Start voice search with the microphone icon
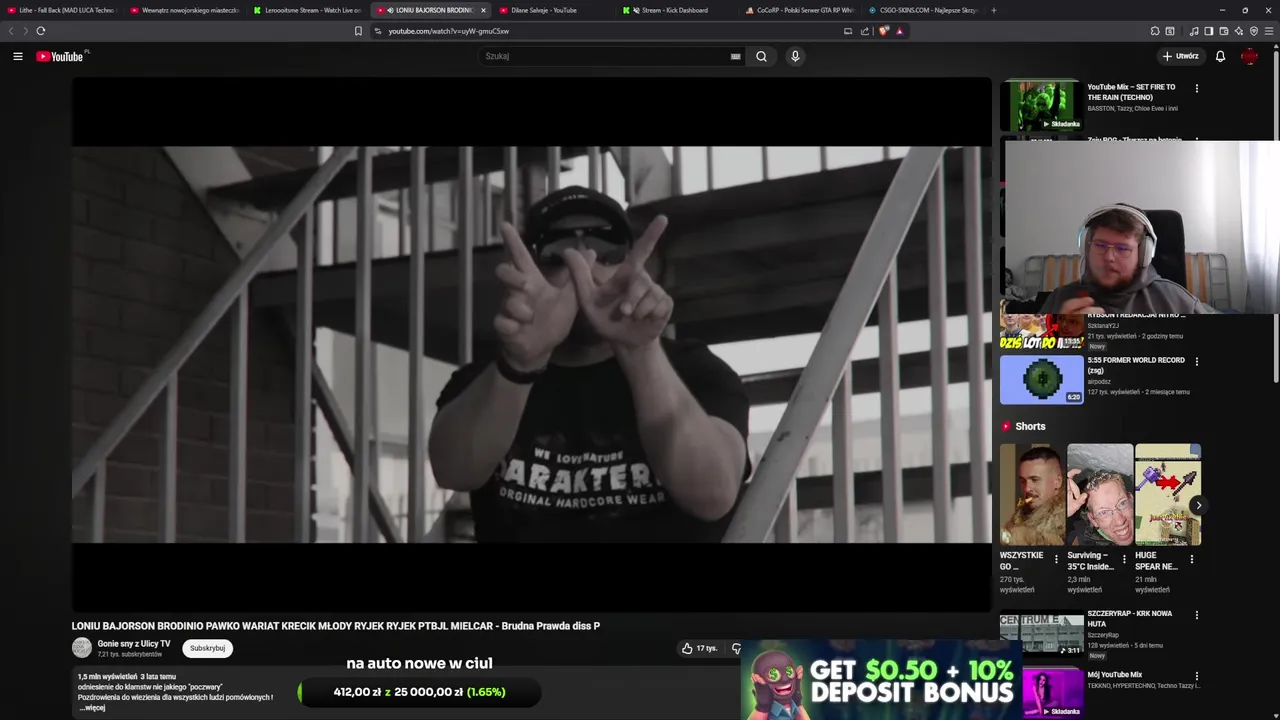Screen dimensions: 1280x720 795,56
